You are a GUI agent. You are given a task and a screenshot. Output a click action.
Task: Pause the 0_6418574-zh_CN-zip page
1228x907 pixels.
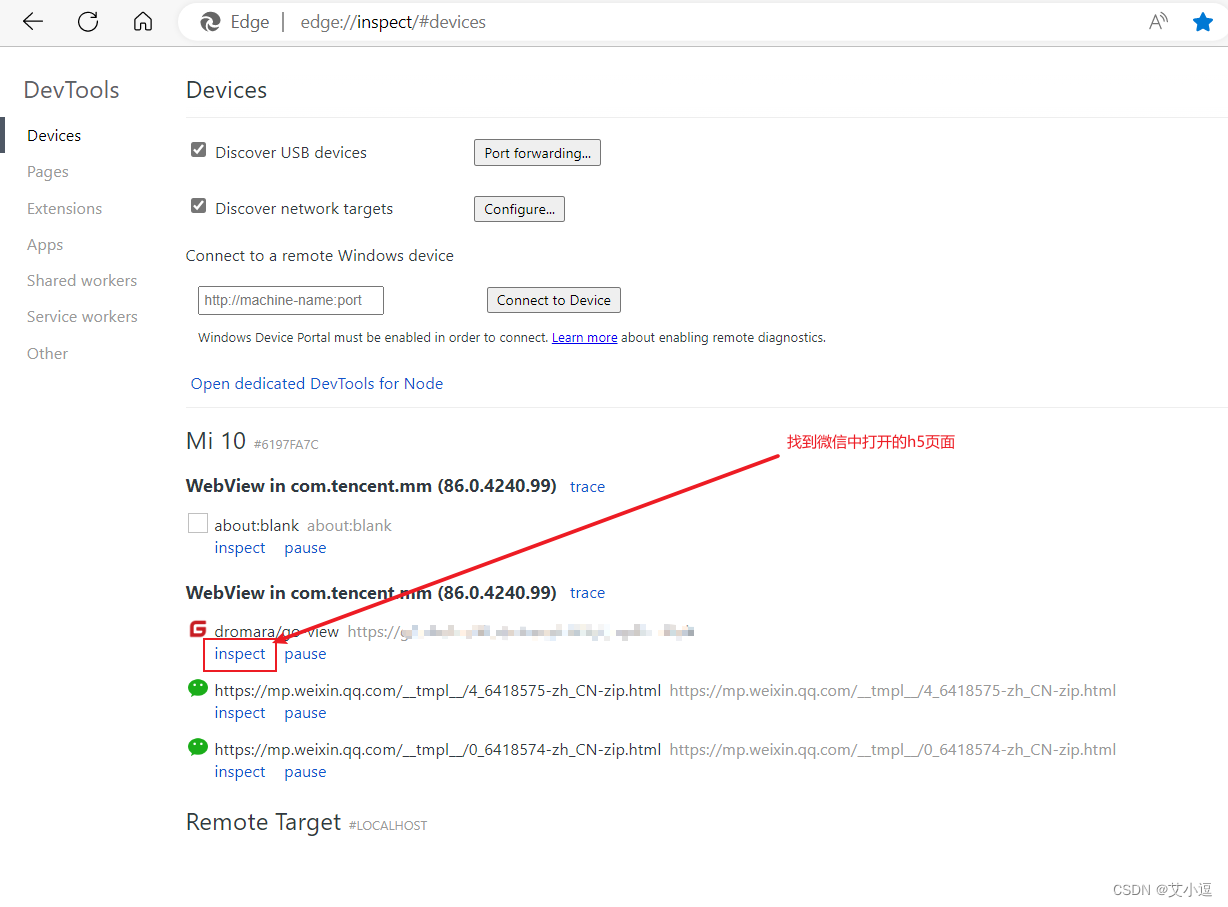click(x=305, y=772)
